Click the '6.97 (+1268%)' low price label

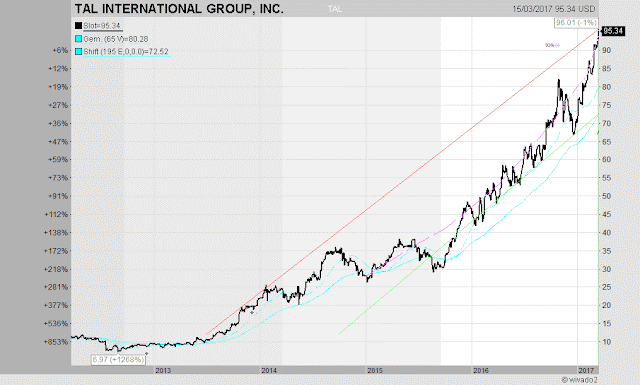(x=118, y=360)
